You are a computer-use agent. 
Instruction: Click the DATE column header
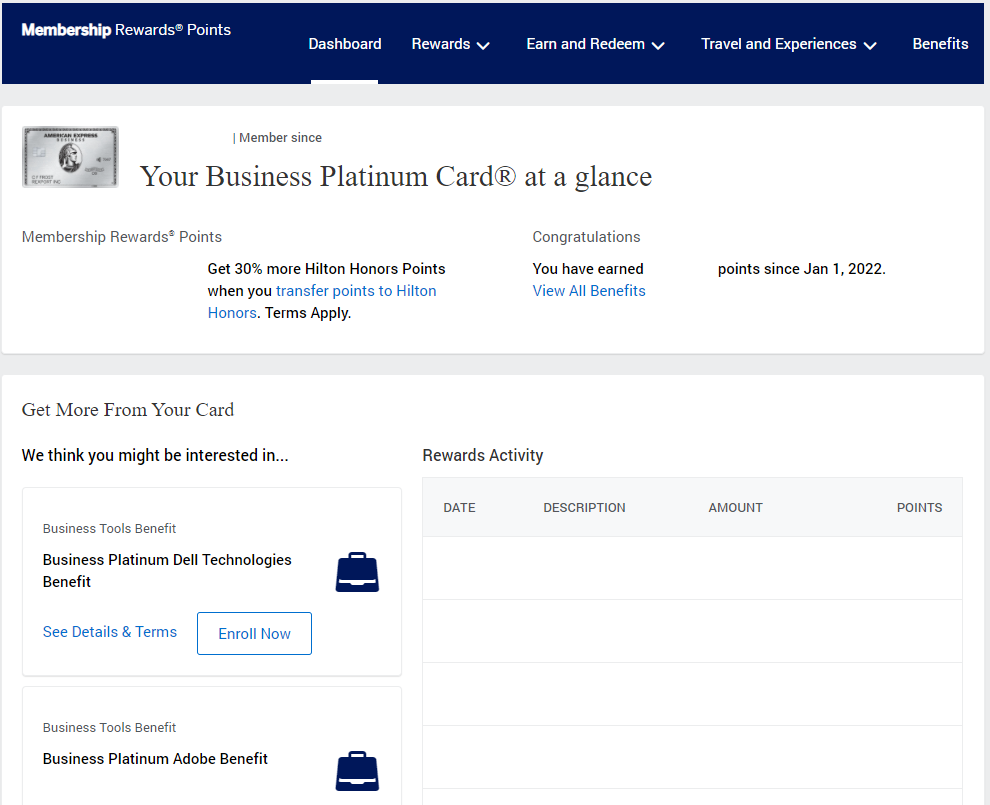tap(459, 508)
